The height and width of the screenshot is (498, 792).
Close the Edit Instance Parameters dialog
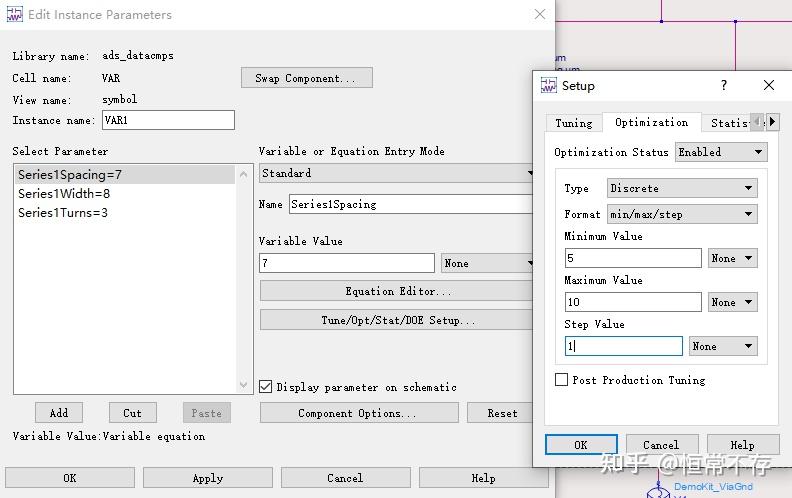(x=540, y=14)
